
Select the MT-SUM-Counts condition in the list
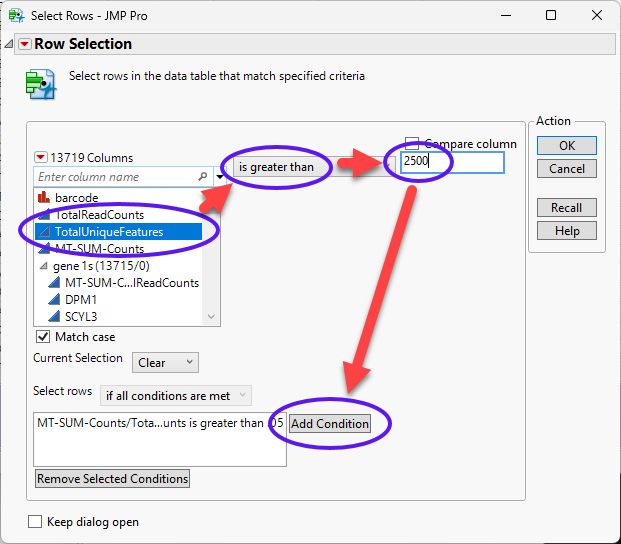click(x=160, y=423)
